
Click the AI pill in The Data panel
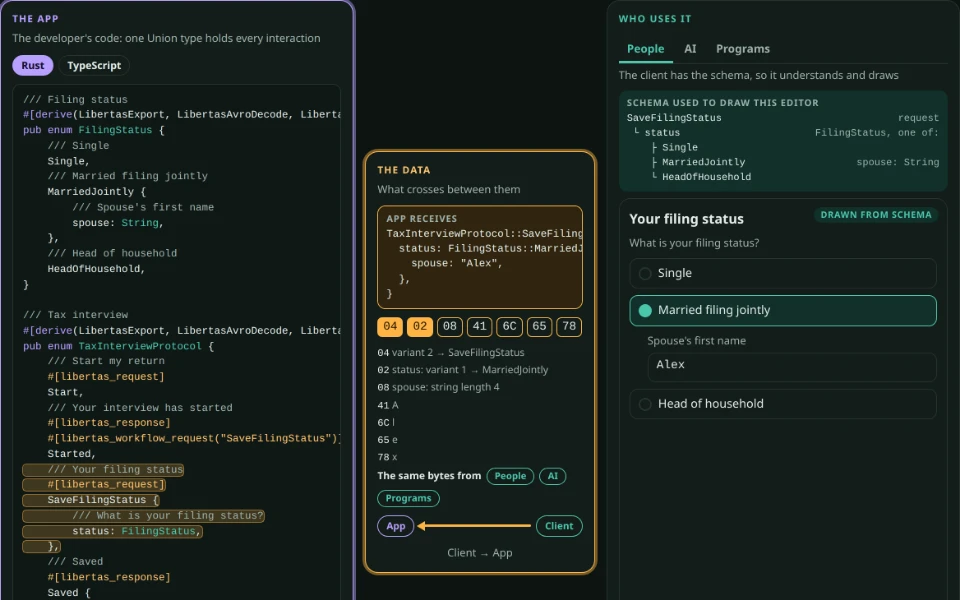[552, 476]
